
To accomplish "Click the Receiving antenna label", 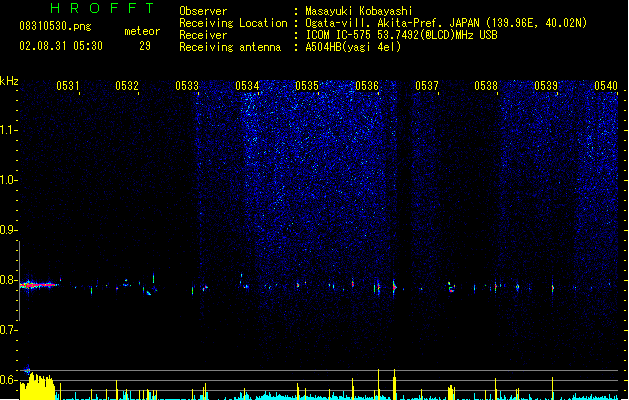I will [230, 47].
